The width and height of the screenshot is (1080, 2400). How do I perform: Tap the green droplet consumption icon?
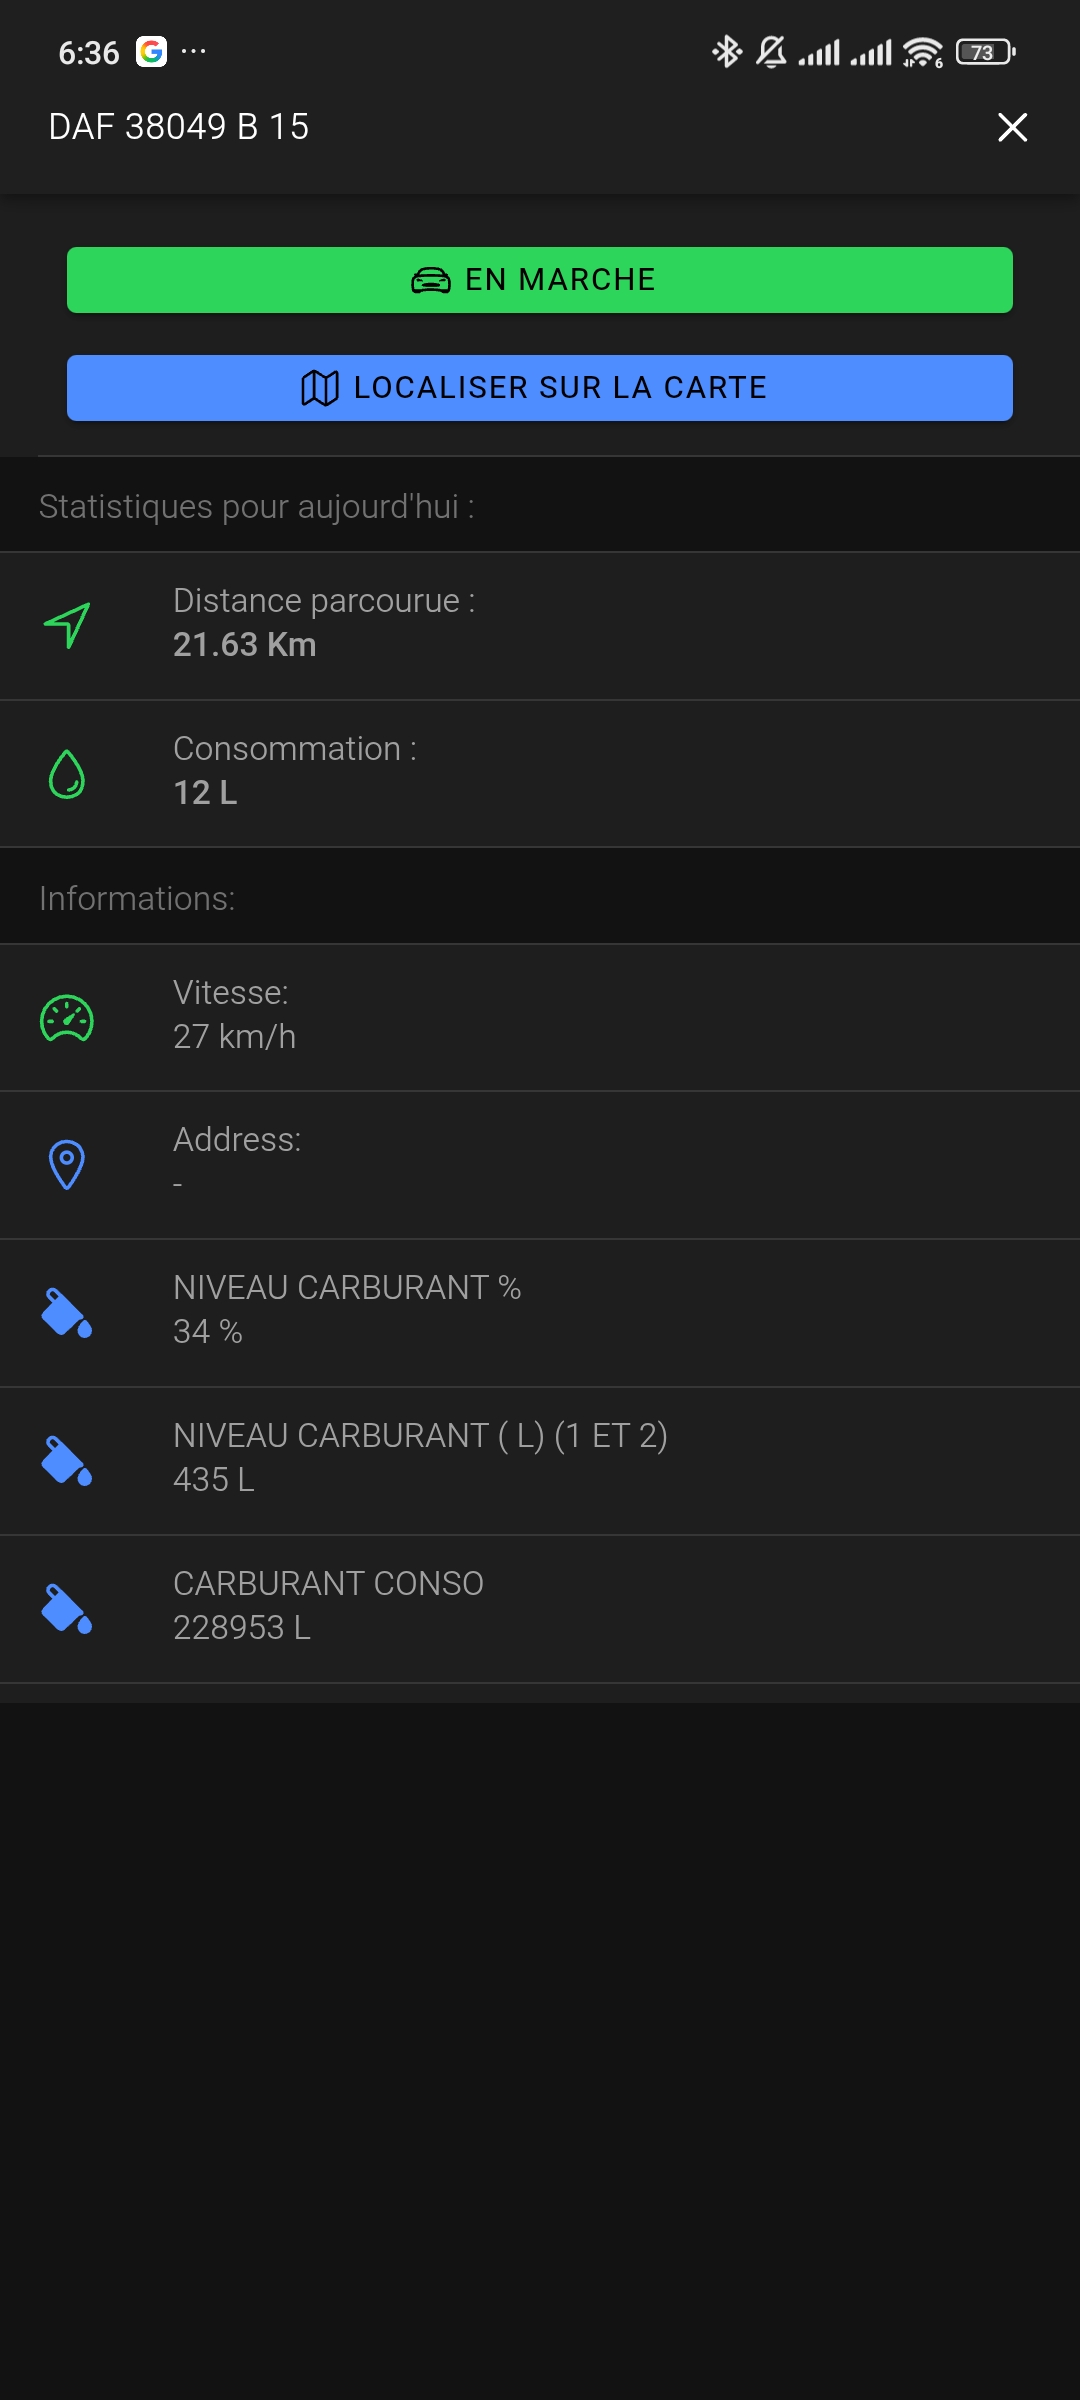(67, 774)
